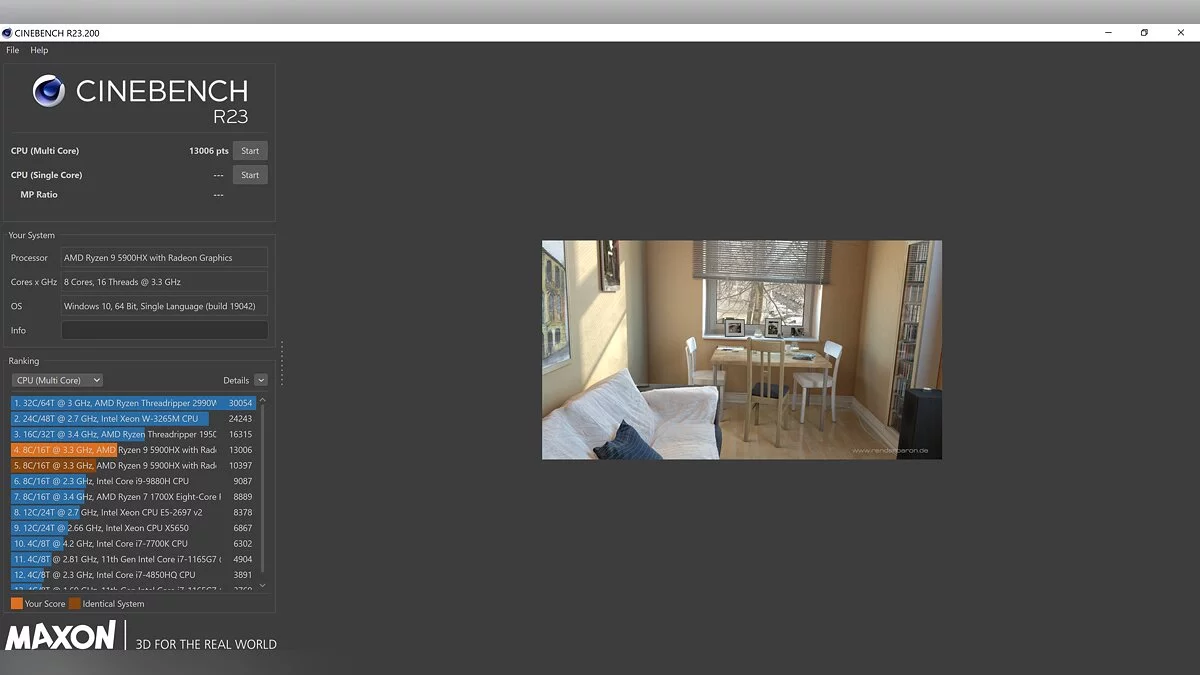
Task: Select ranking row 16C/32T Threadripper 1950
Action: [x=133, y=434]
